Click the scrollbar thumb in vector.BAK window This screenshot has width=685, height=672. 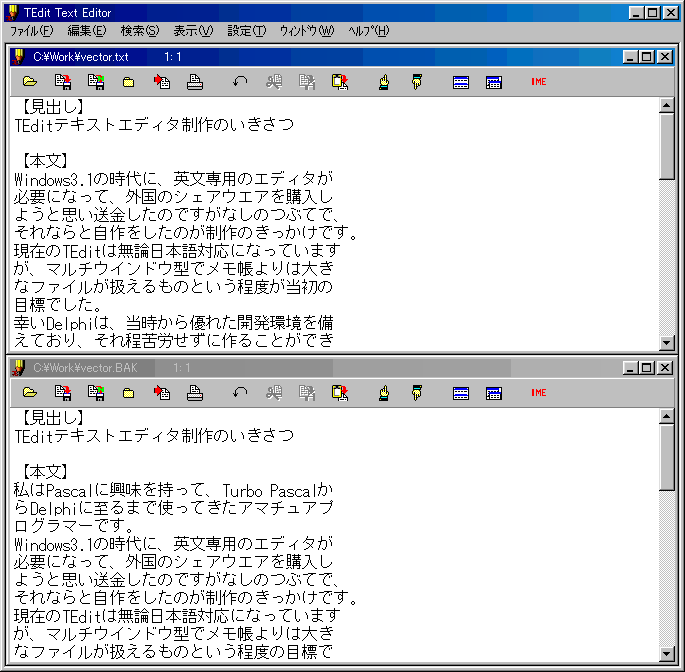pos(666,457)
